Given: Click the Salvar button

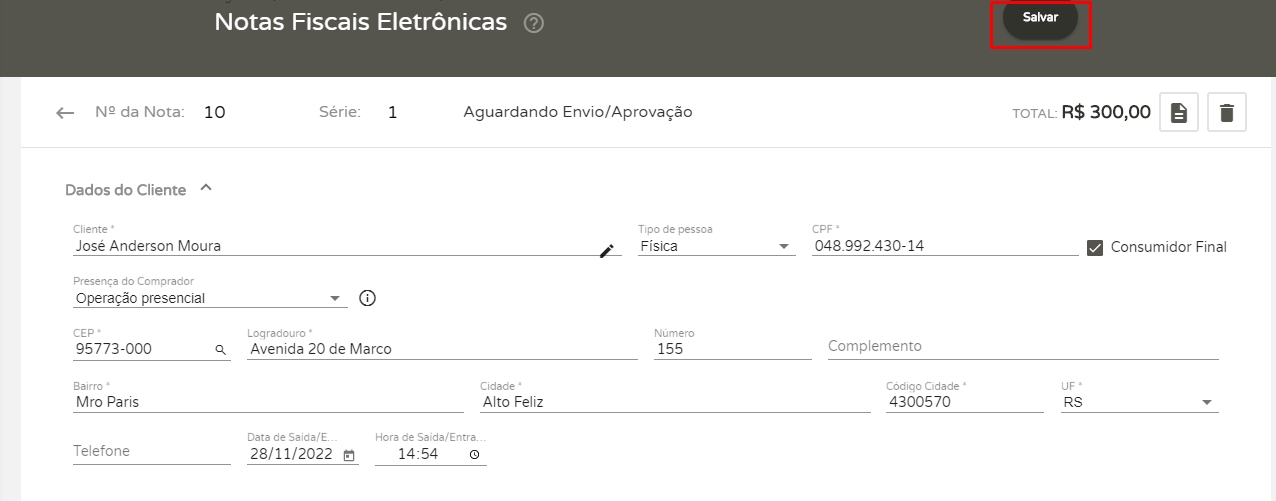Looking at the screenshot, I should [x=1040, y=18].
